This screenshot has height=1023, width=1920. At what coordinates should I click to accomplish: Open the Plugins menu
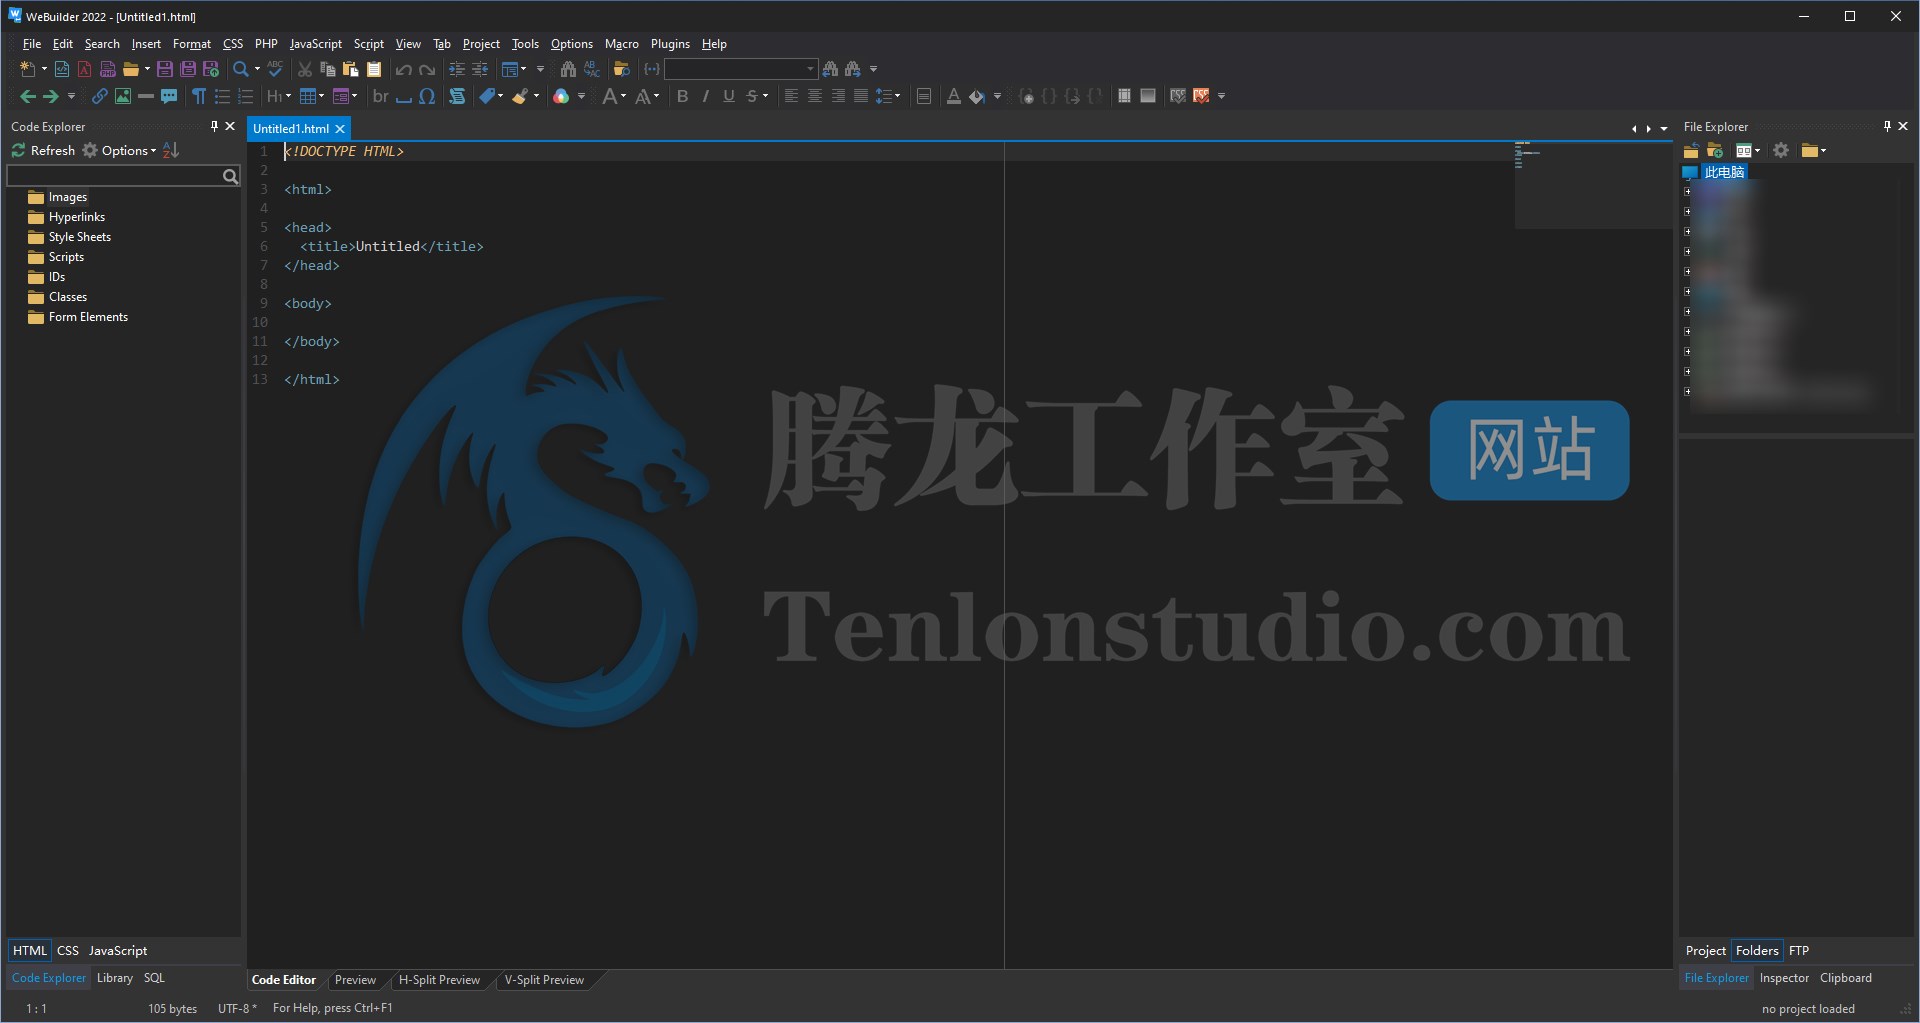coord(670,44)
